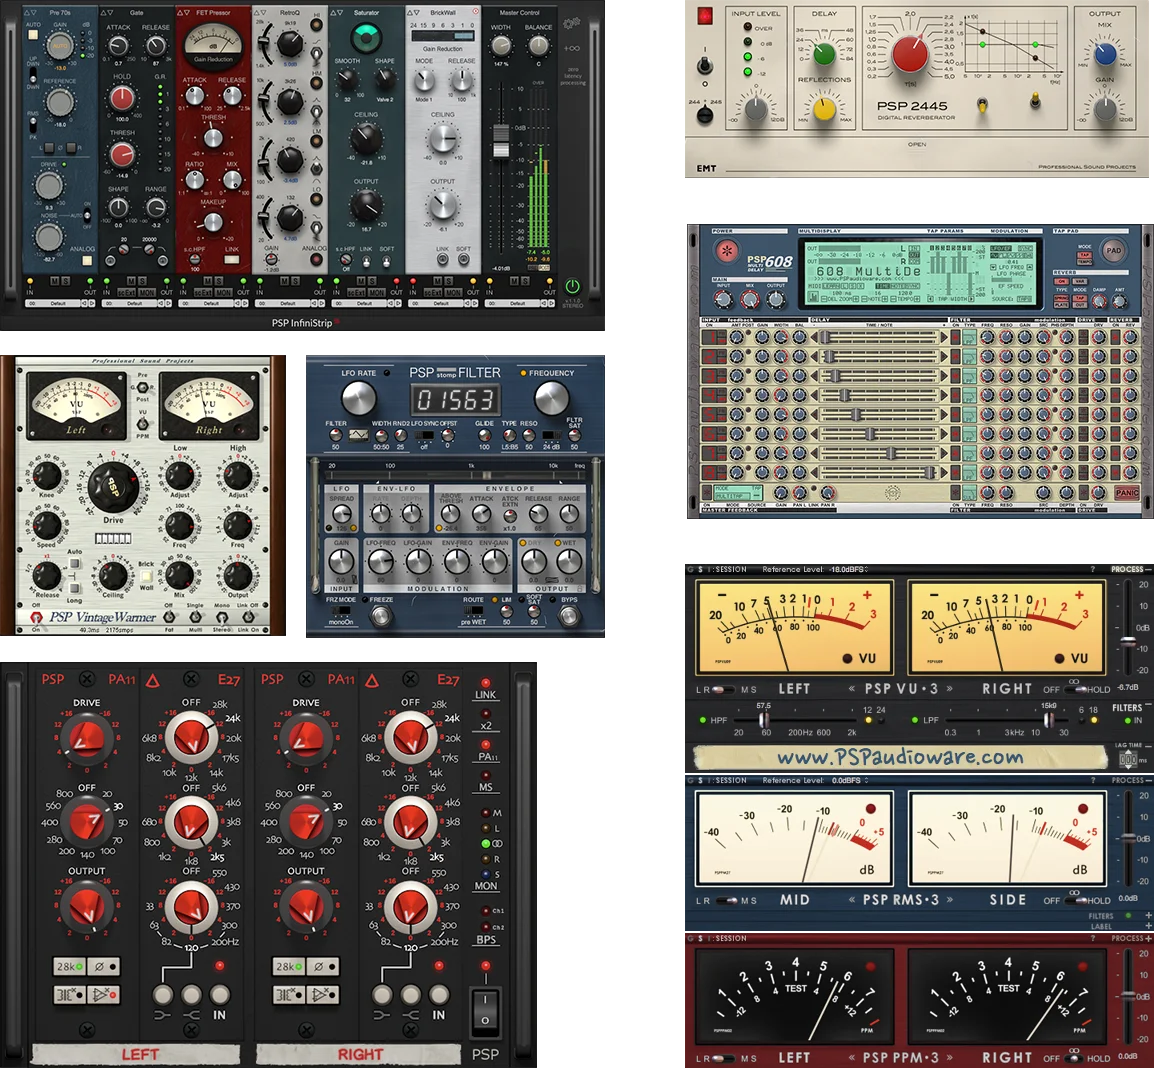Click the PSP 608 power snowflake button

(x=727, y=251)
